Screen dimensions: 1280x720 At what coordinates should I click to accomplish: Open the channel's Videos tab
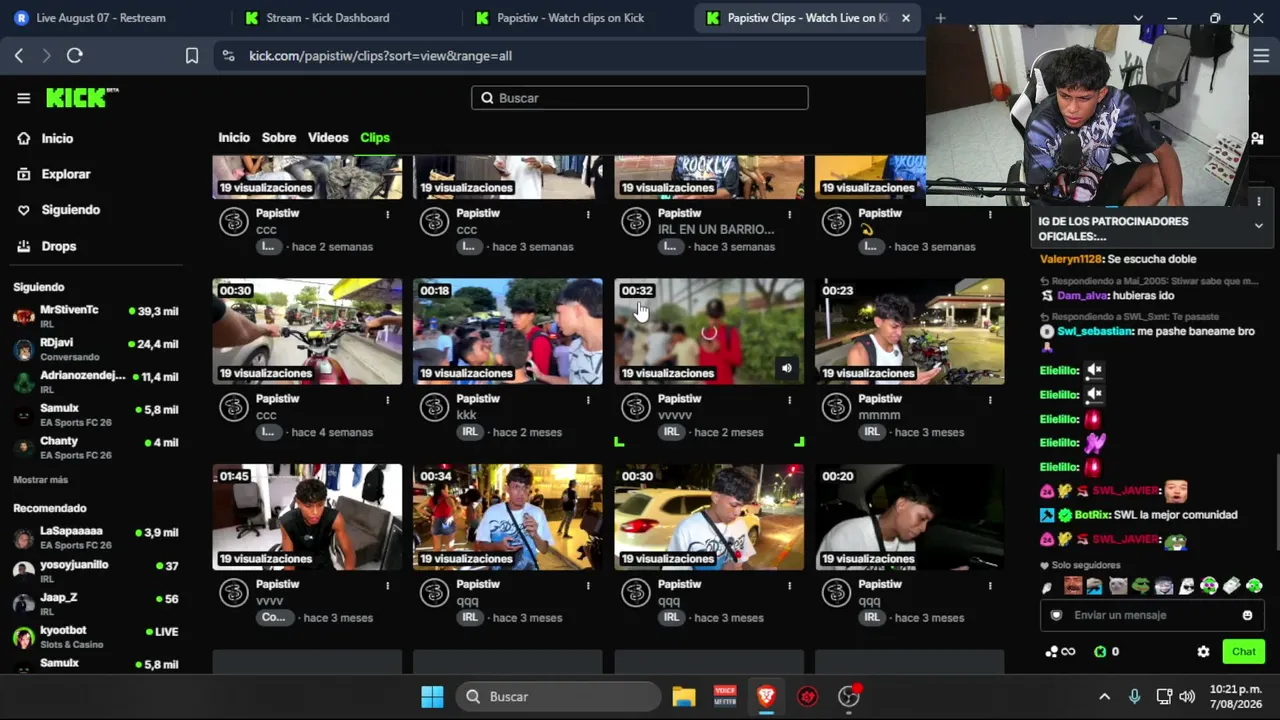(328, 138)
